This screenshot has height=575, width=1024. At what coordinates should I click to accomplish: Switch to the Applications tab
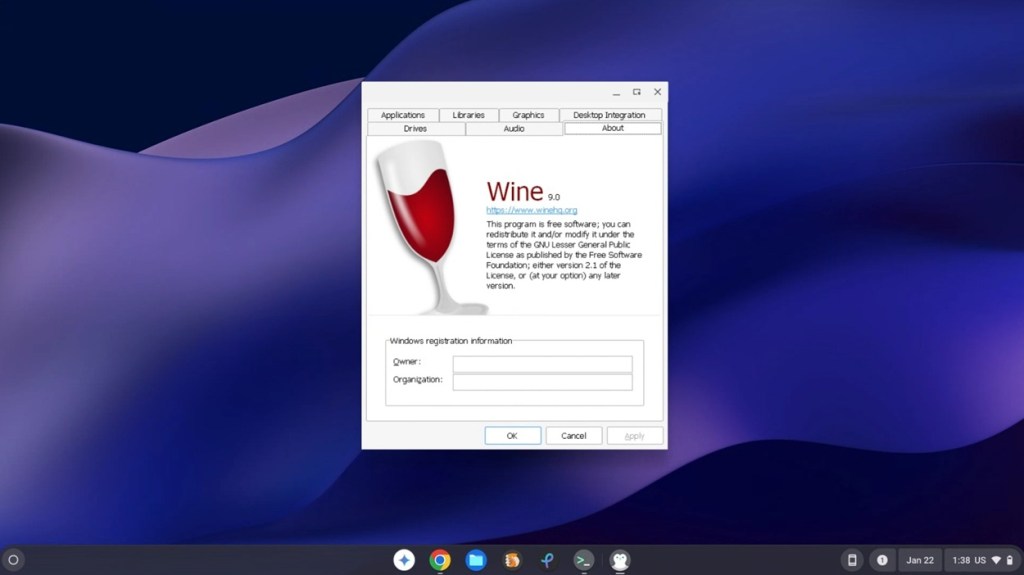(402, 115)
